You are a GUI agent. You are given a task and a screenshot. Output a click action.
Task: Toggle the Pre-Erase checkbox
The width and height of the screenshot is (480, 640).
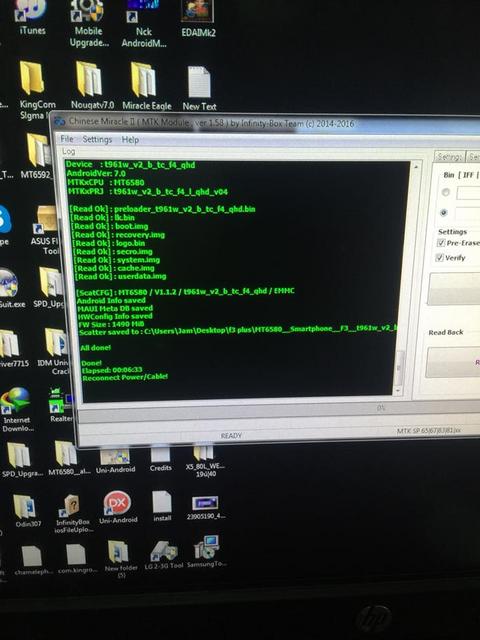click(441, 242)
